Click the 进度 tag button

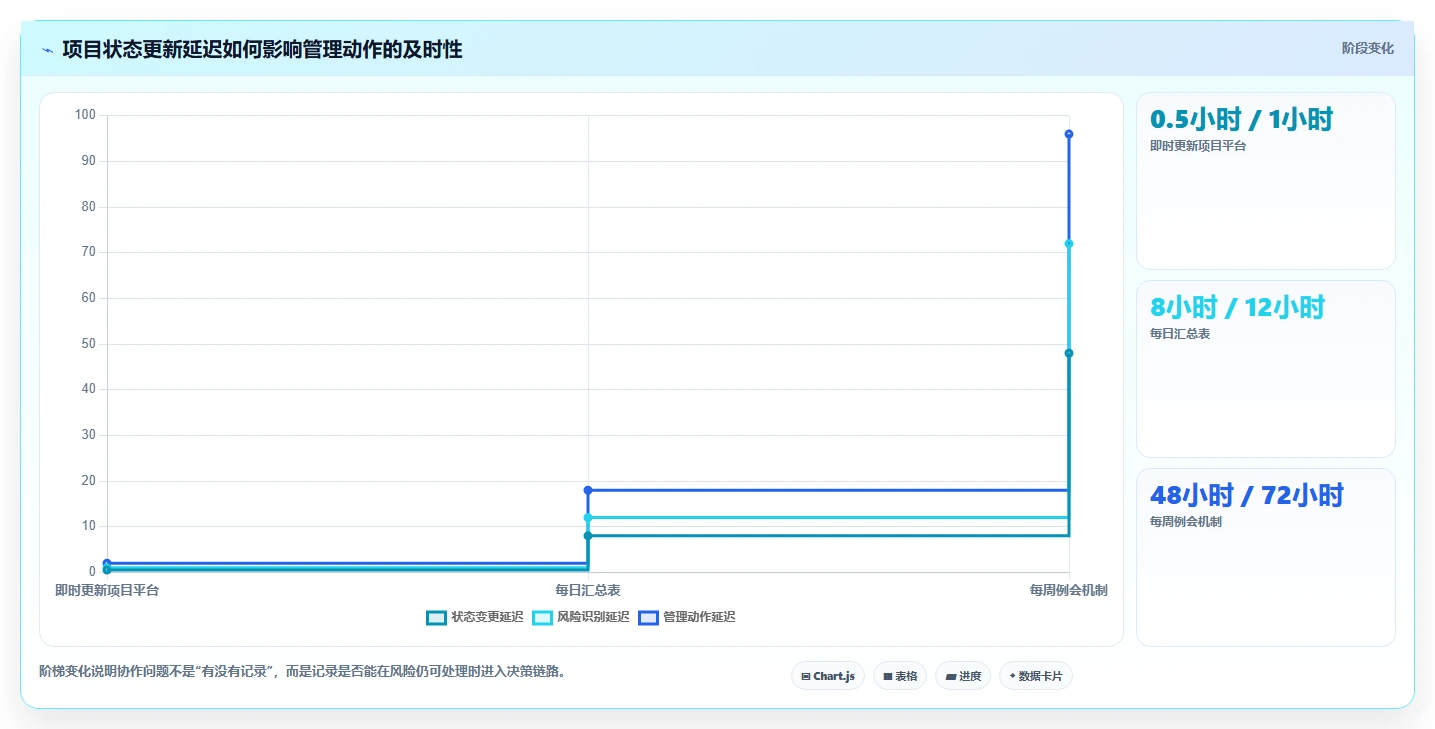point(963,676)
